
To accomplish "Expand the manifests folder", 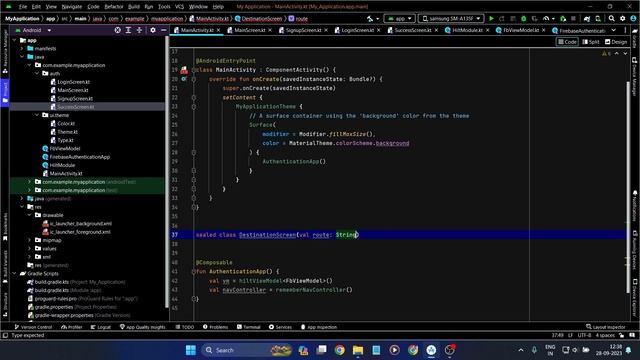I will 22,49.
